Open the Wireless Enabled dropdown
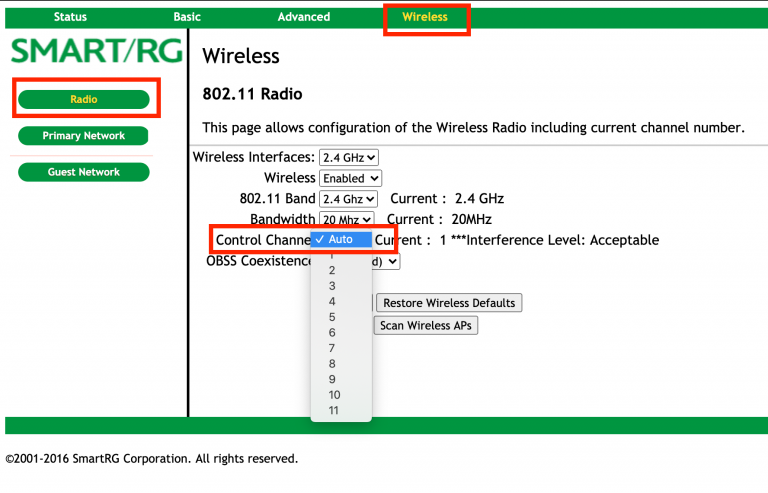 (x=348, y=178)
